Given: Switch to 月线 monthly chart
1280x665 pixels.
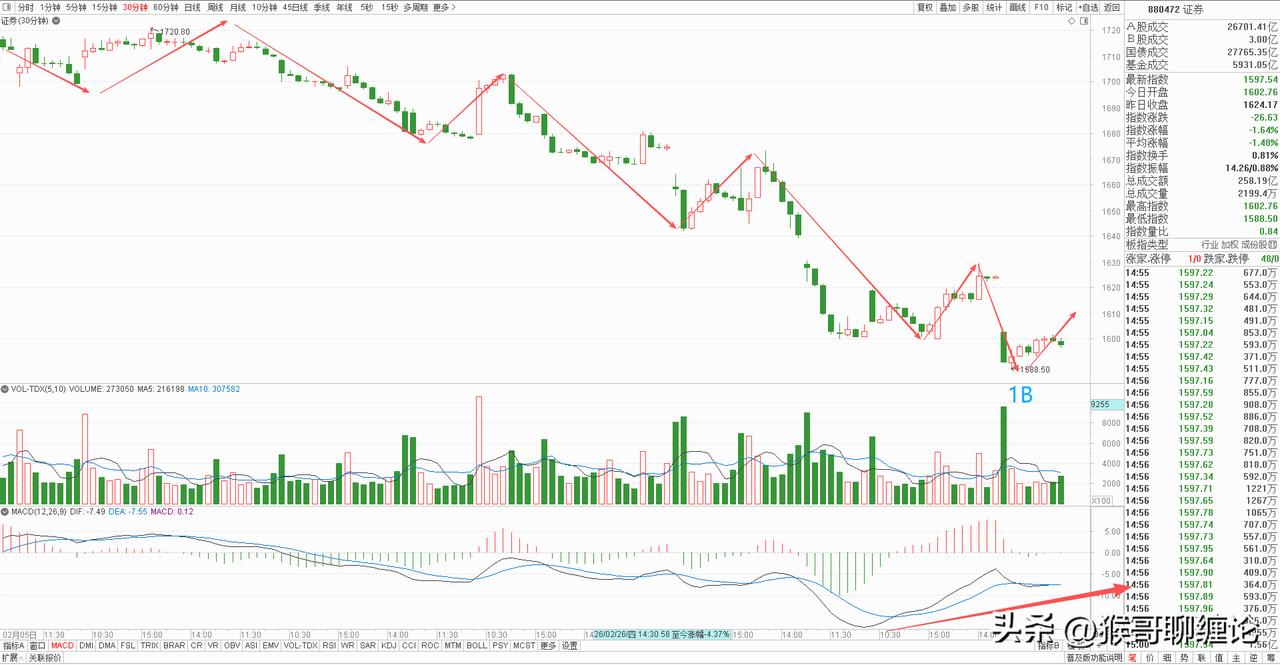Looking at the screenshot, I should coord(238,7).
